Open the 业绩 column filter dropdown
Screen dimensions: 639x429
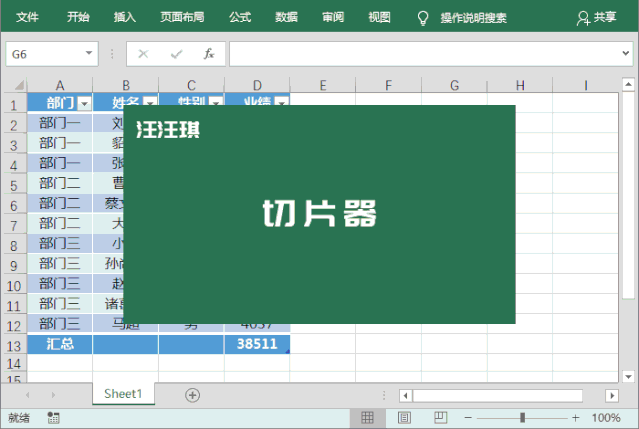(282, 102)
